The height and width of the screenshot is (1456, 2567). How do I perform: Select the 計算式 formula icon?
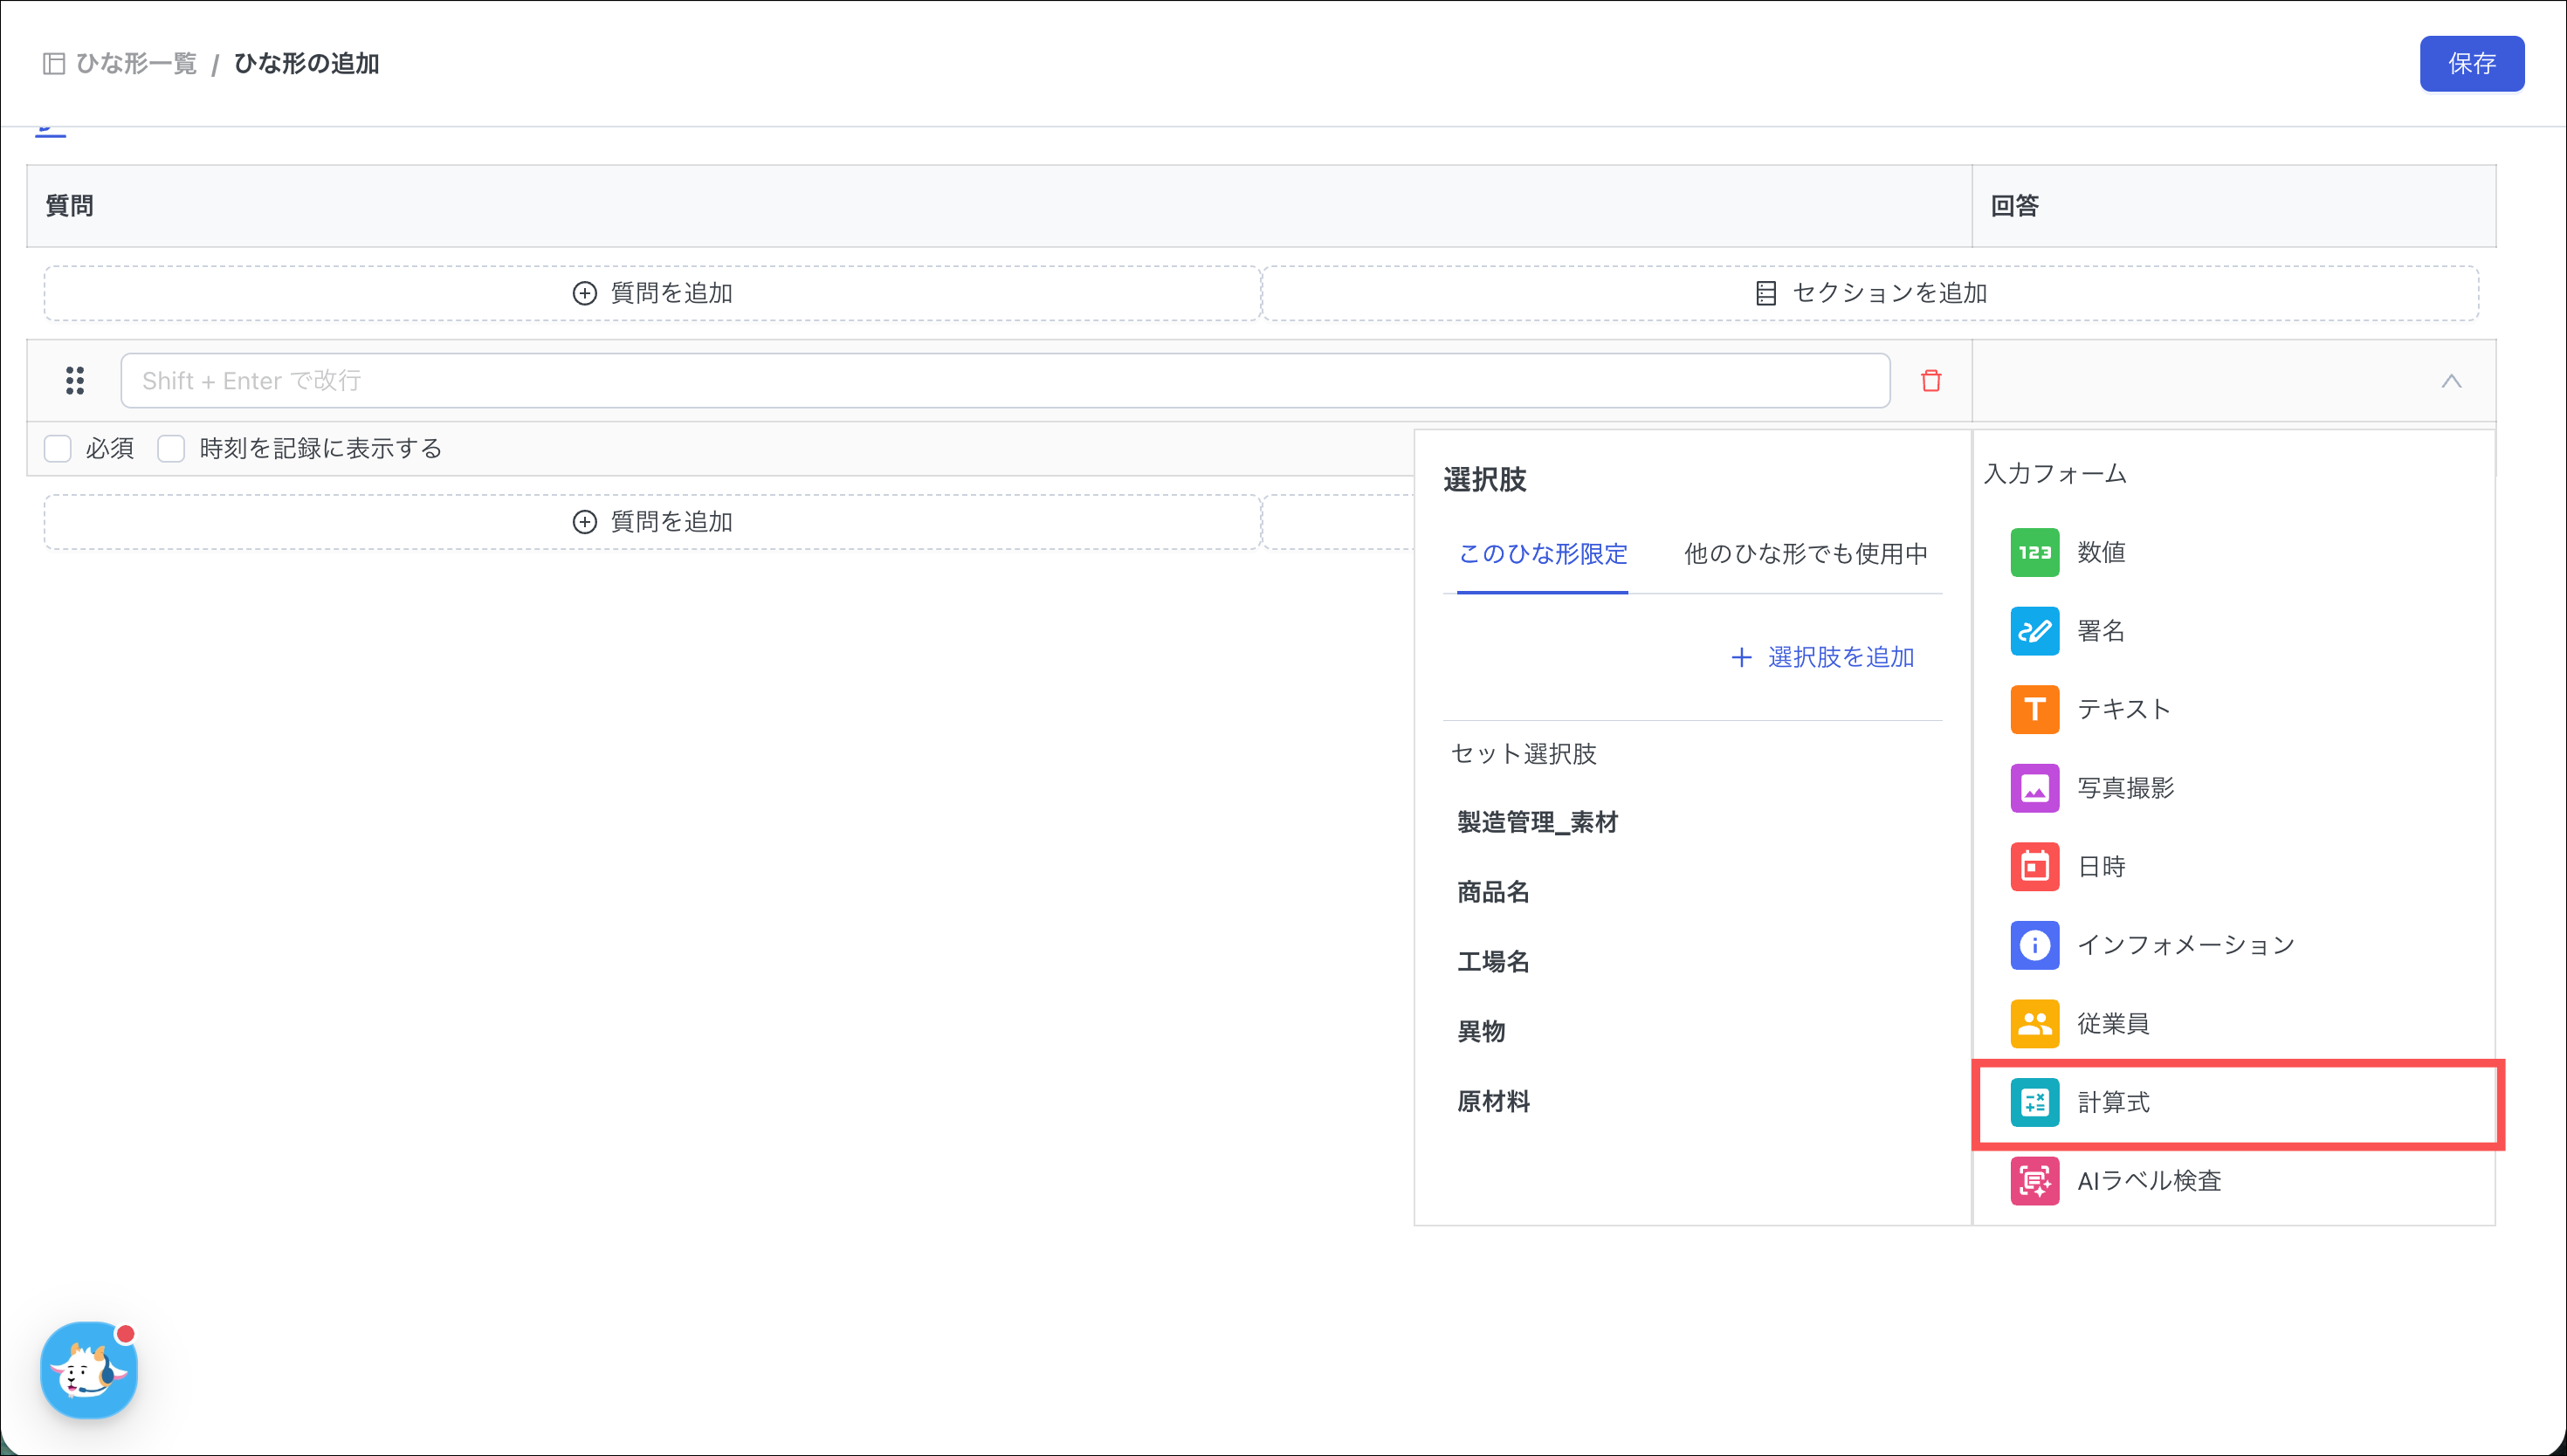tap(2034, 1102)
